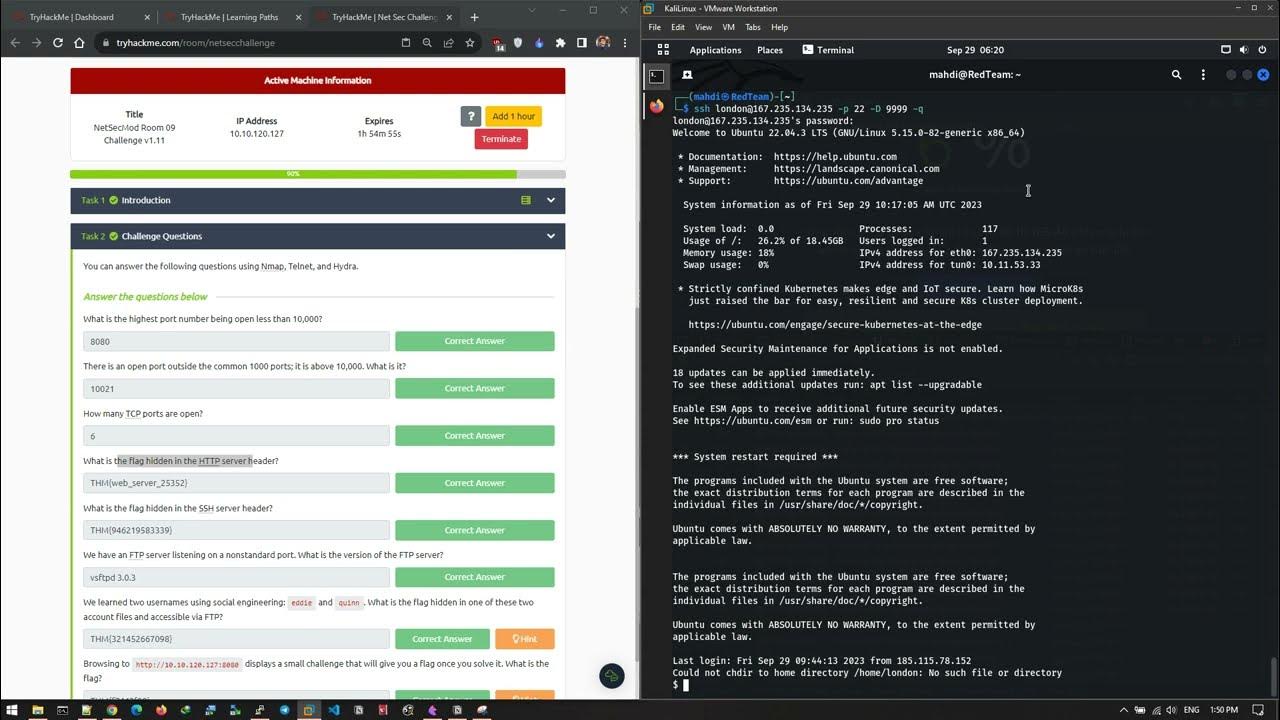Click the Kali power icon in top bar

pos(1263,50)
